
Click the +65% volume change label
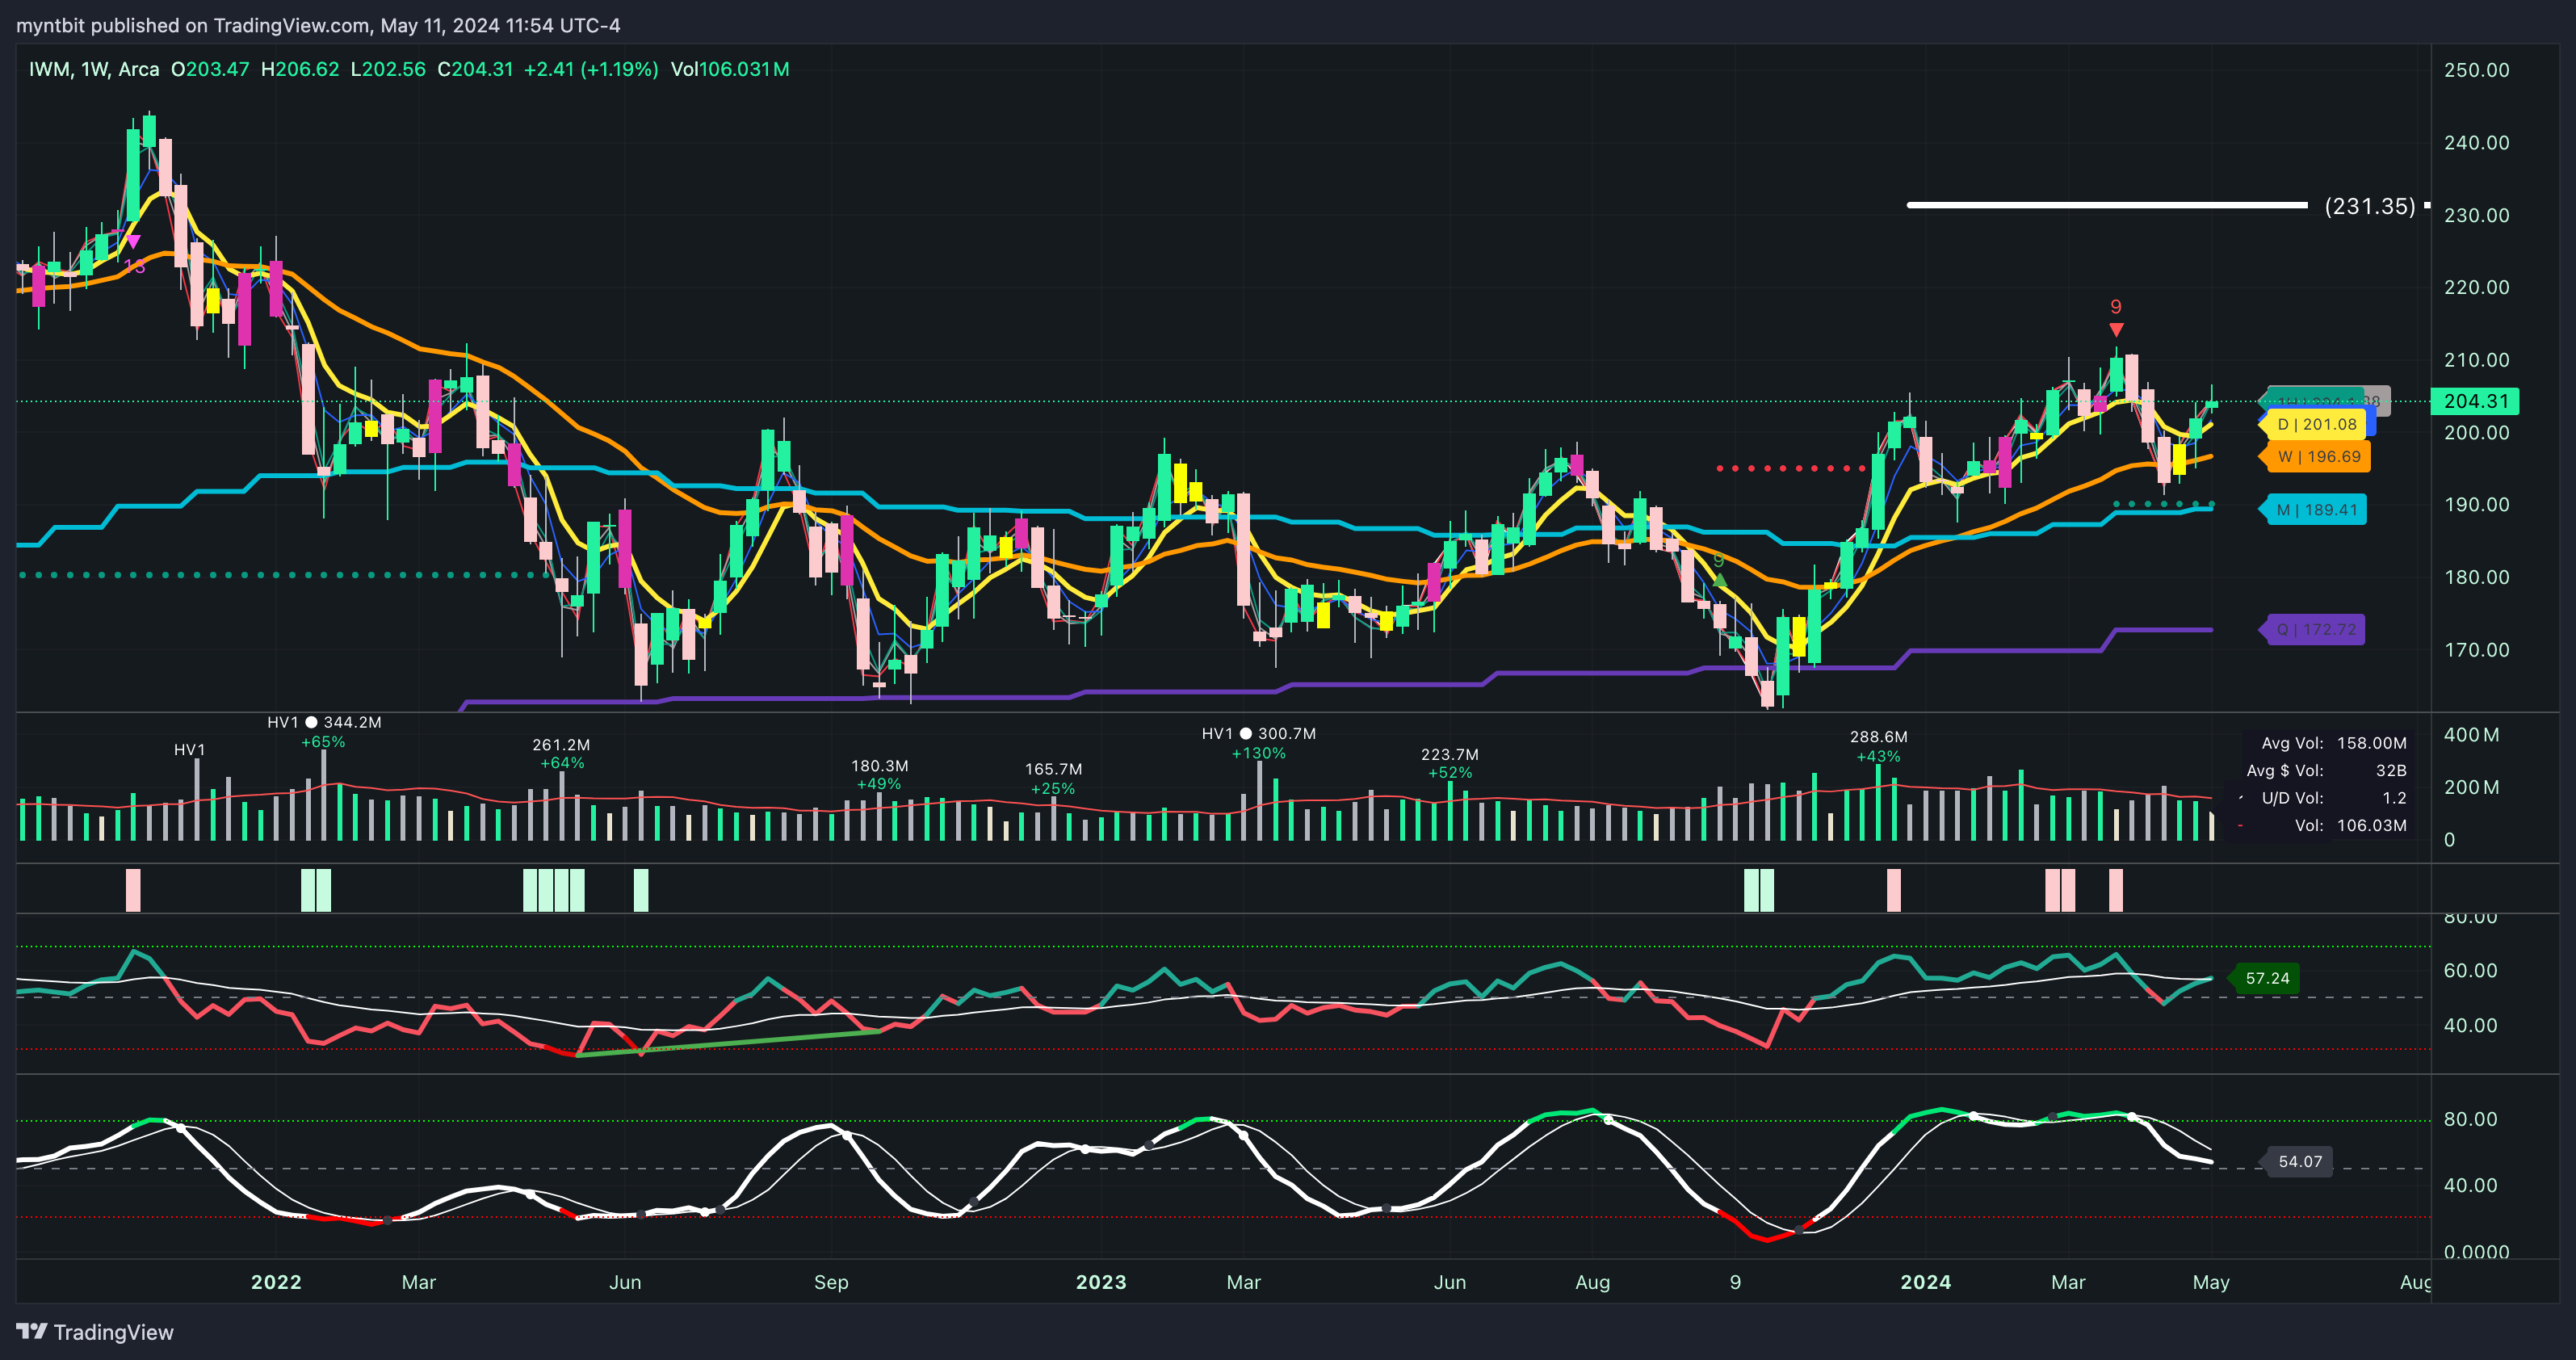click(x=323, y=742)
